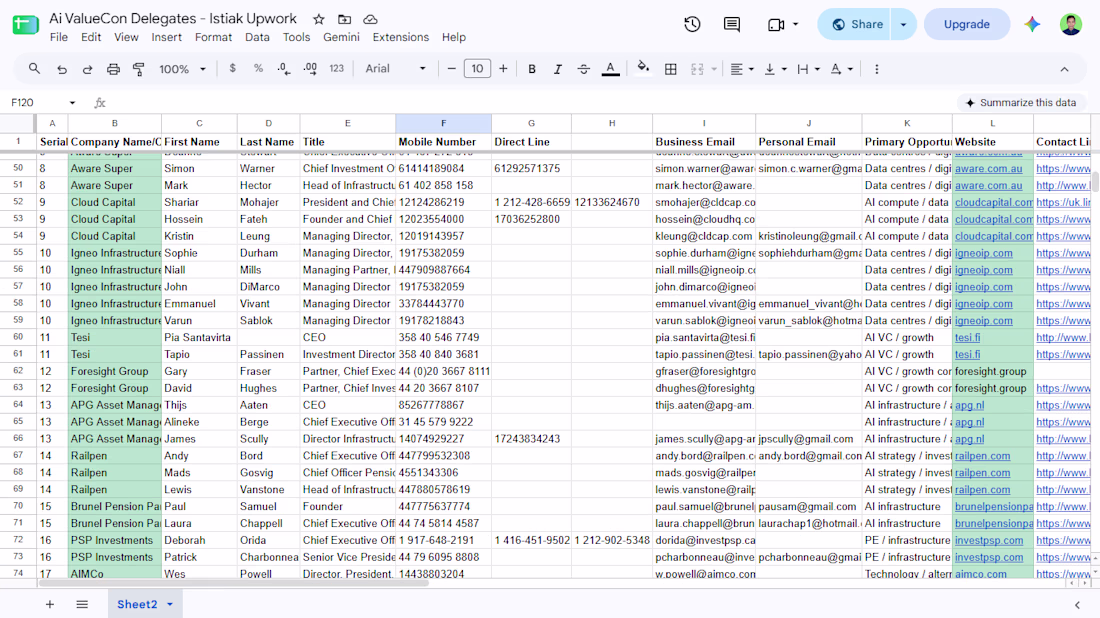Click the merge cells icon

tap(697, 69)
